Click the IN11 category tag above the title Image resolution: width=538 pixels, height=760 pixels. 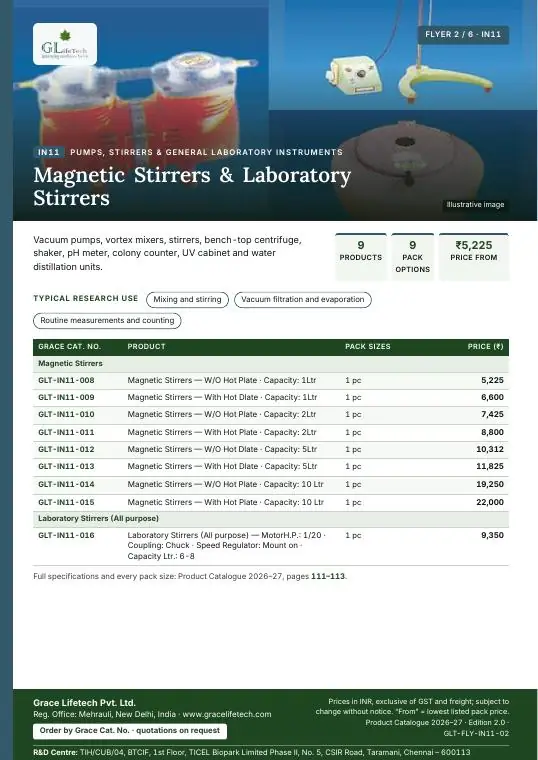click(x=49, y=152)
